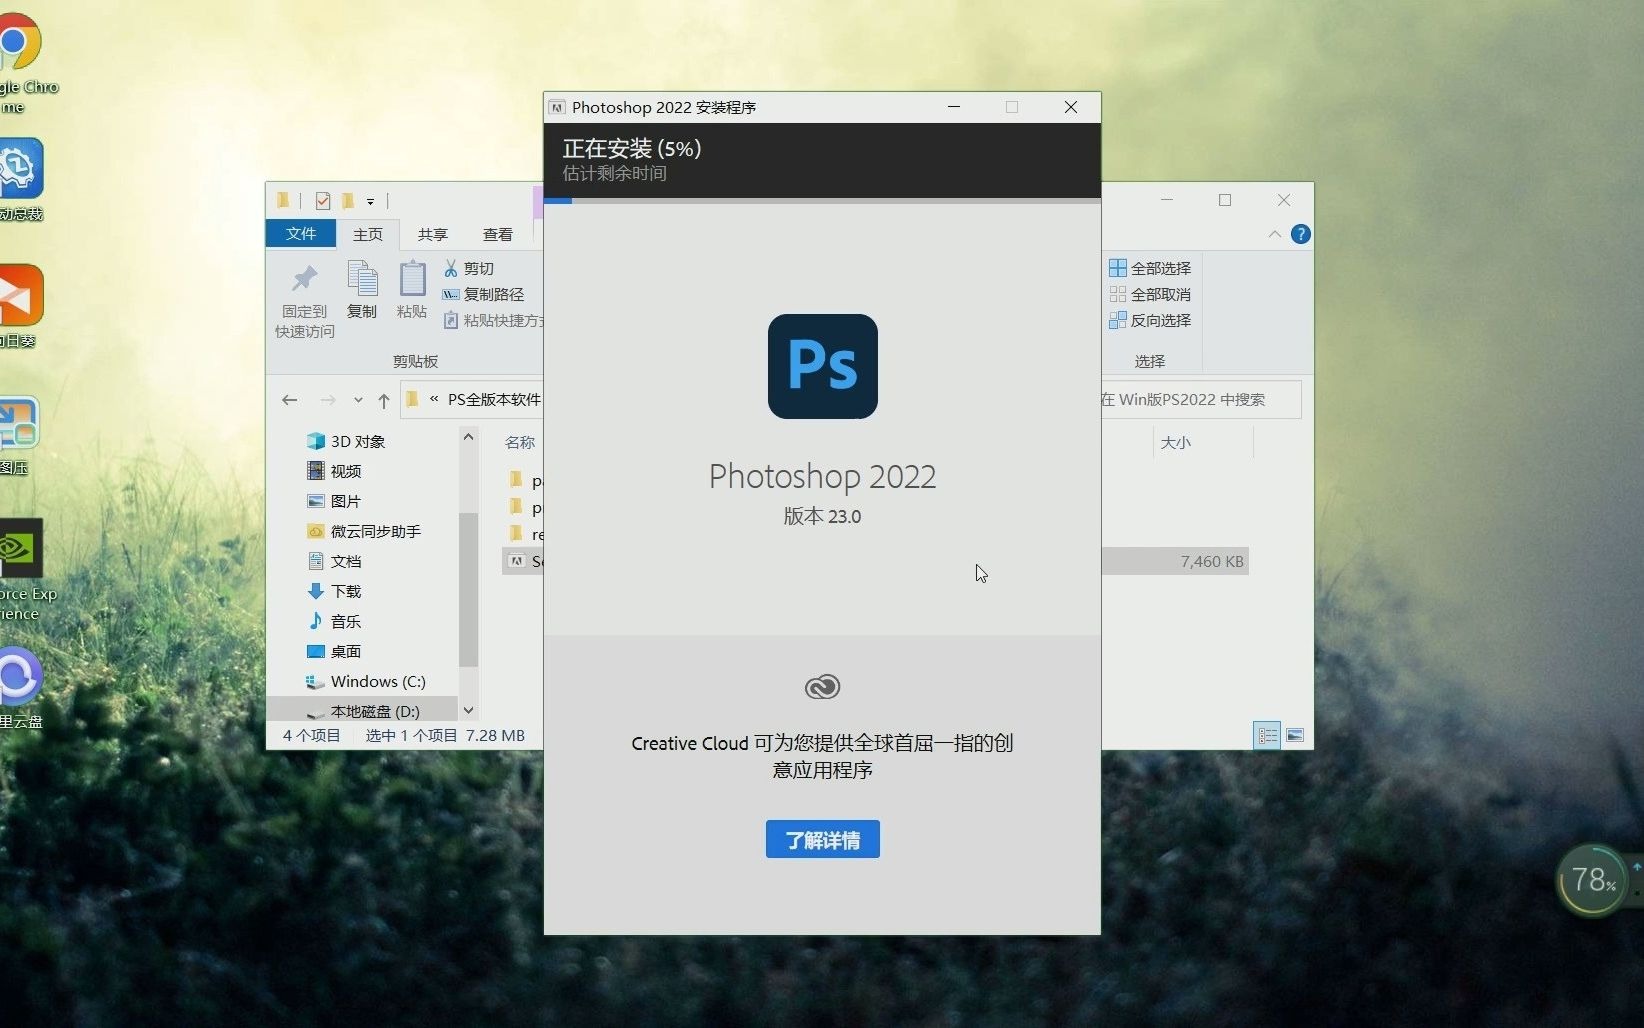Click the 了解详情 button

tap(822, 839)
